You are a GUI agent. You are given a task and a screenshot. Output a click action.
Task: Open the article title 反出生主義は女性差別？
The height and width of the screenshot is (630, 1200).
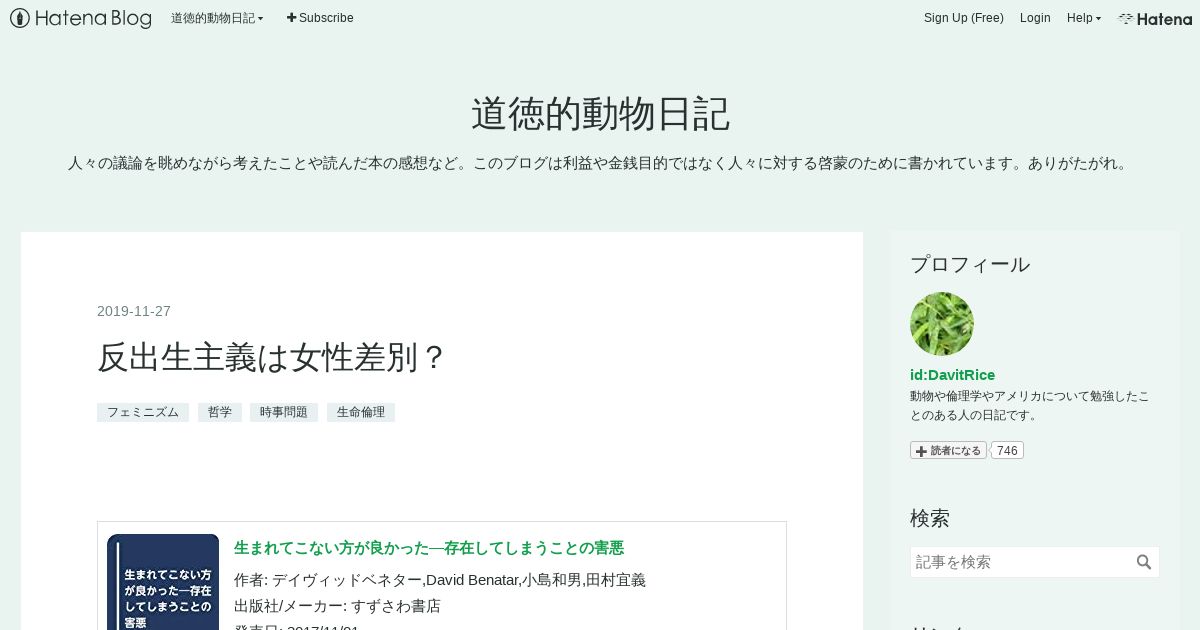tap(272, 357)
